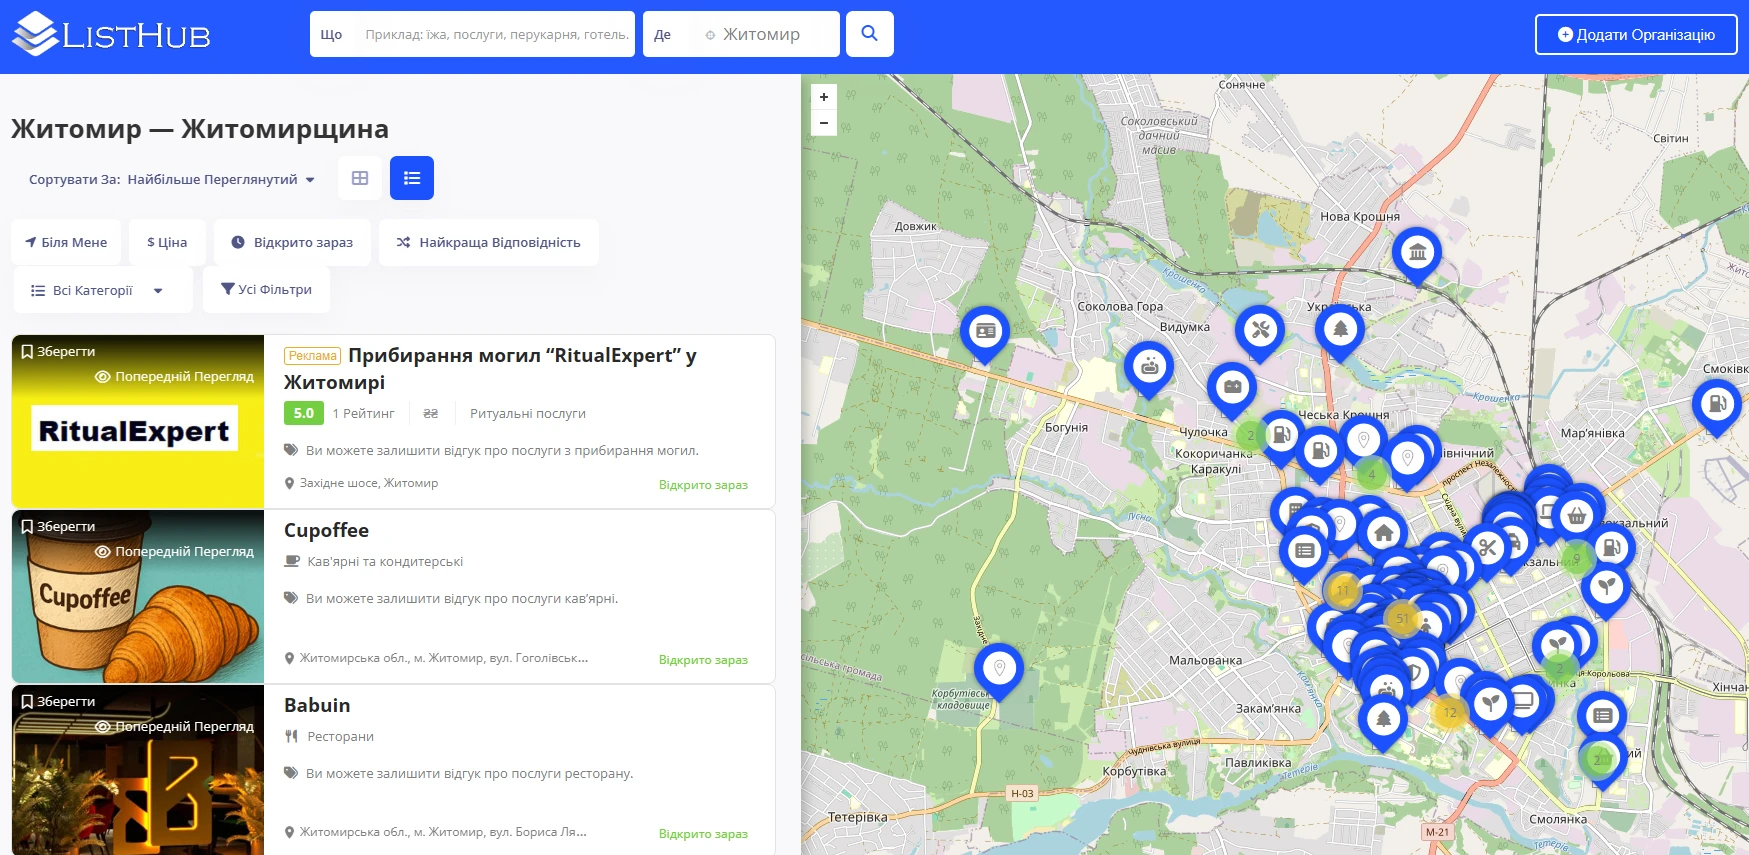1749x855 pixels.
Task: Expand yellow cluster of 51 places
Action: (x=1402, y=618)
